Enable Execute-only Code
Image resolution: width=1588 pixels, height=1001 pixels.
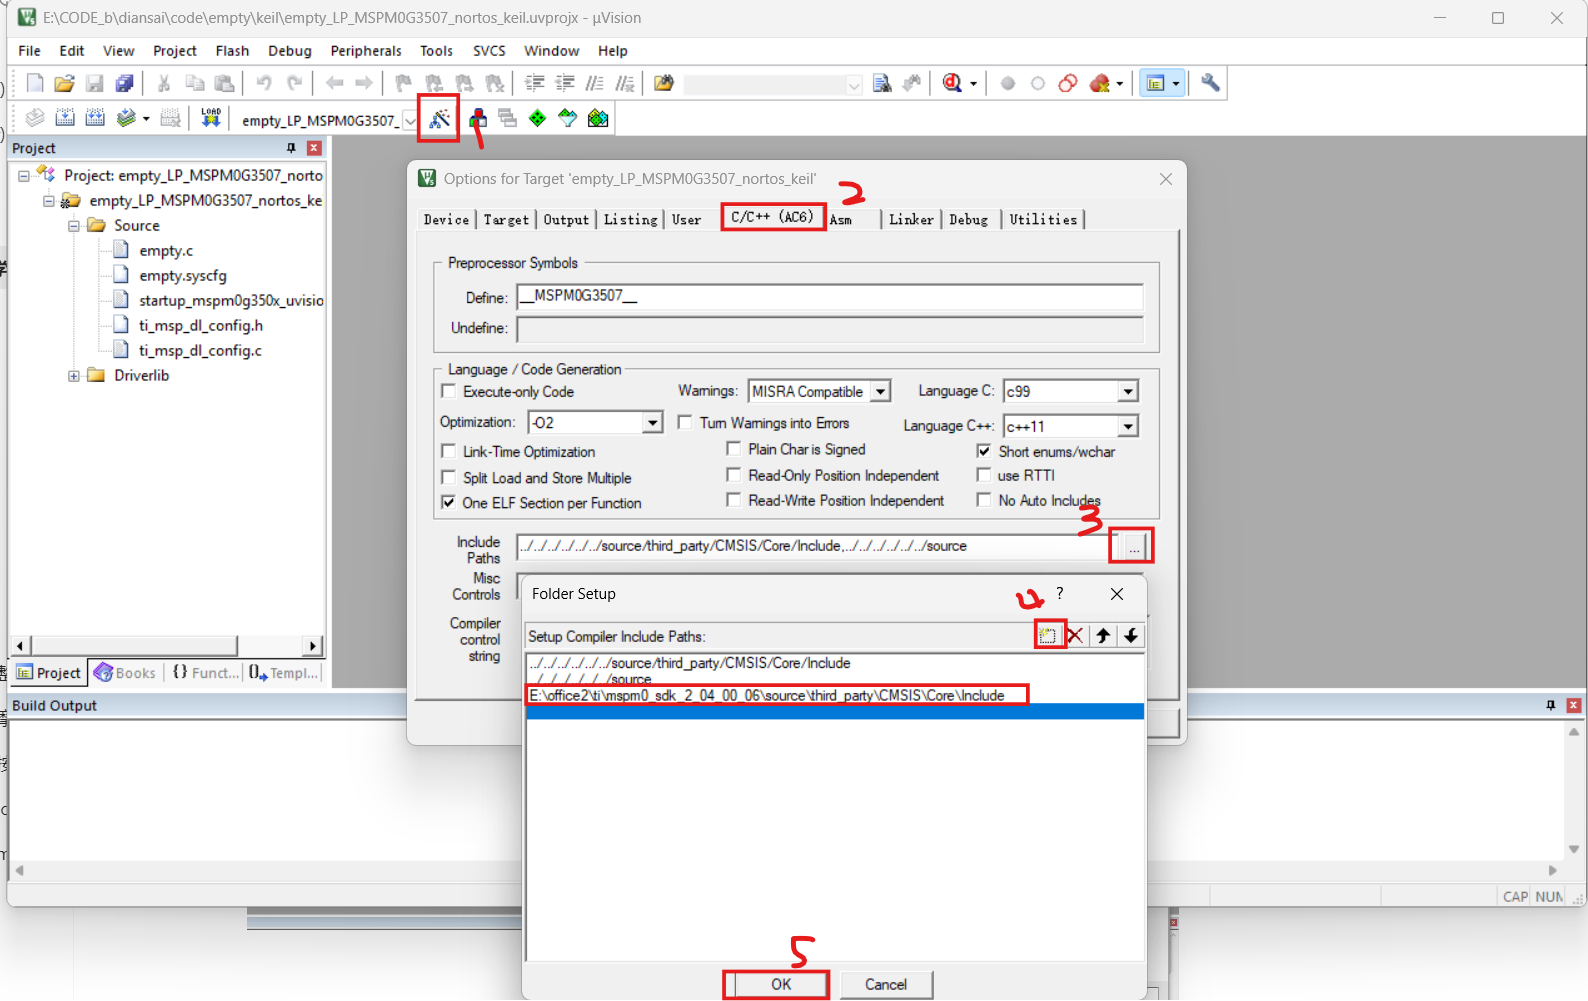(x=449, y=392)
